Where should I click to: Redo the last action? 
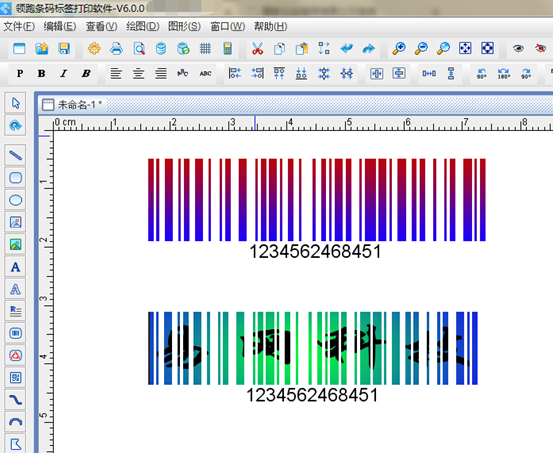(369, 48)
